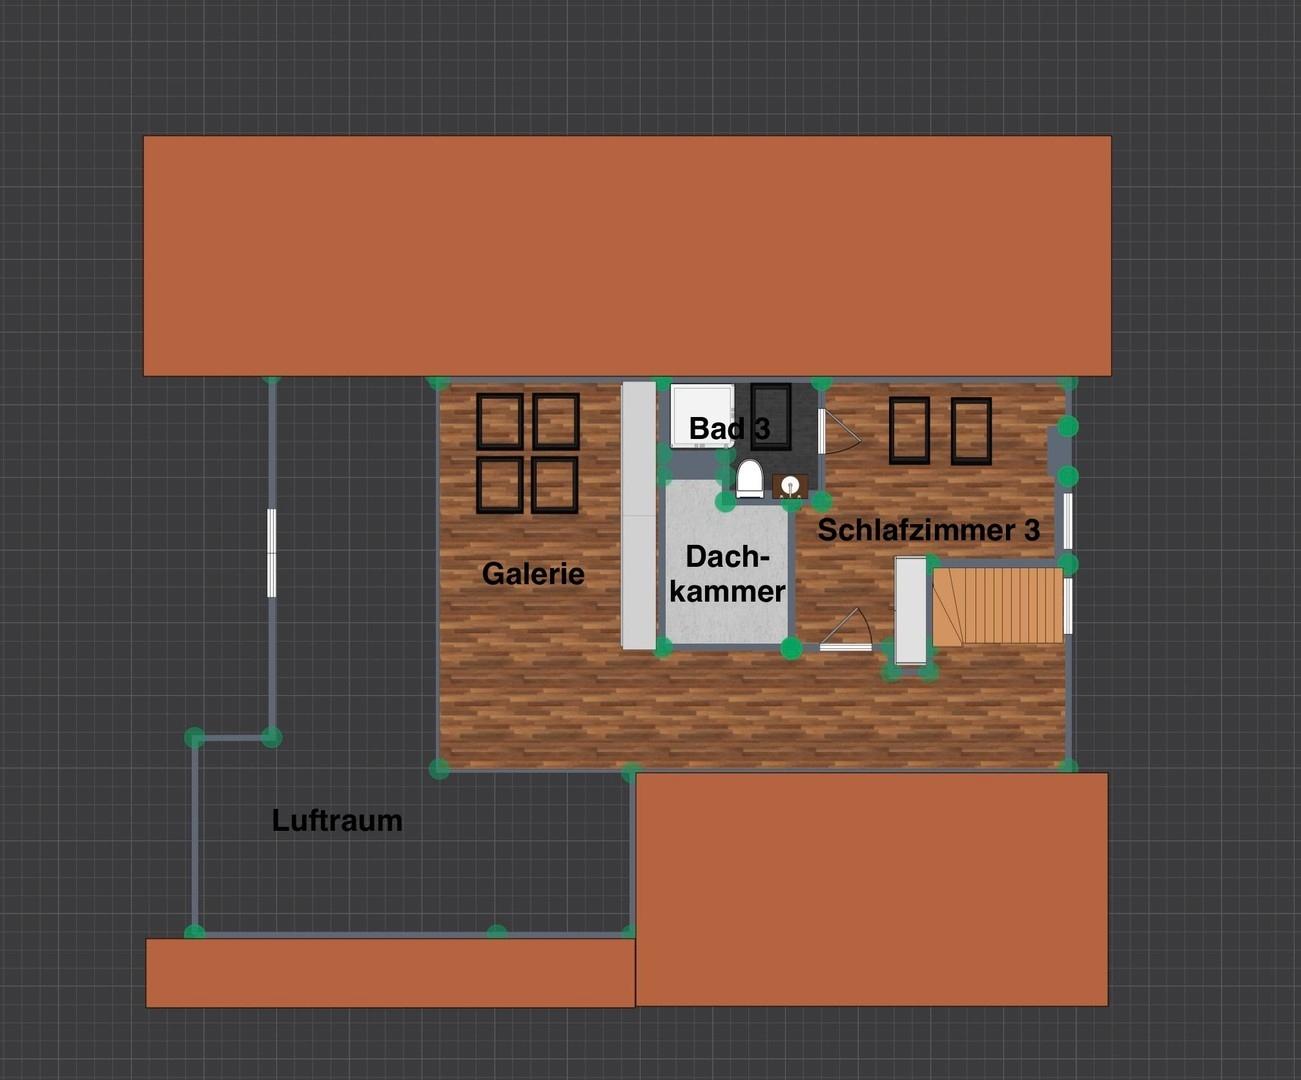Select the Luftraum label

pos(337,820)
